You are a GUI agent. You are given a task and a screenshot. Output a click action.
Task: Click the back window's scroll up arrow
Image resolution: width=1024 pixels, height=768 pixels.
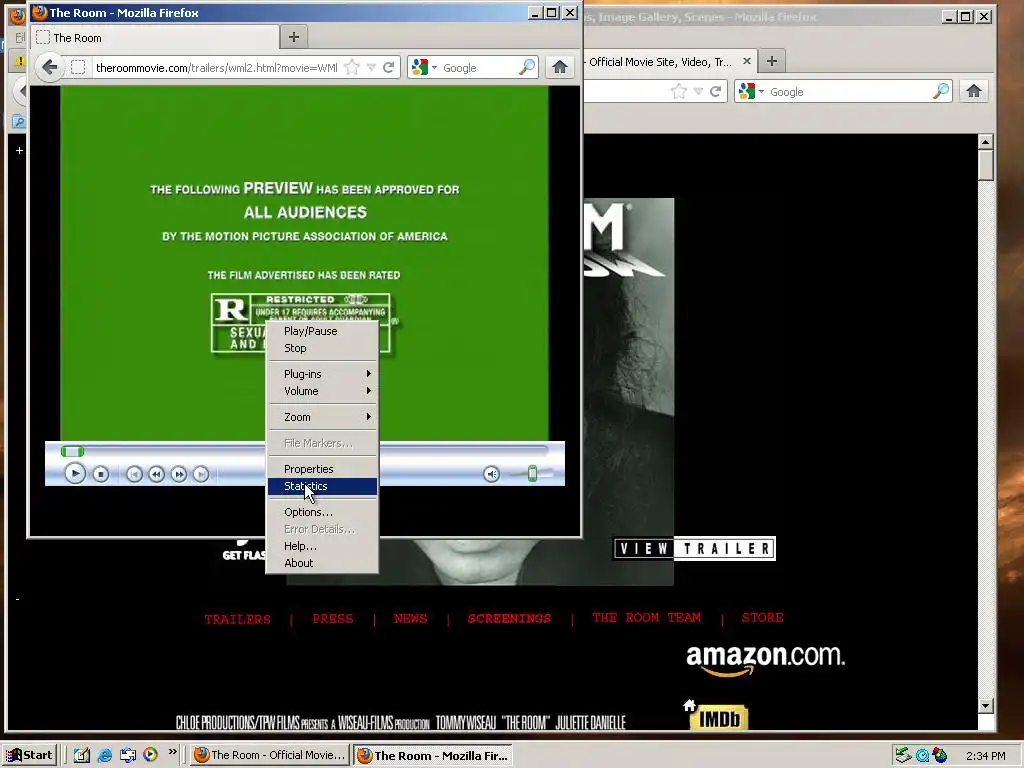[x=985, y=142]
